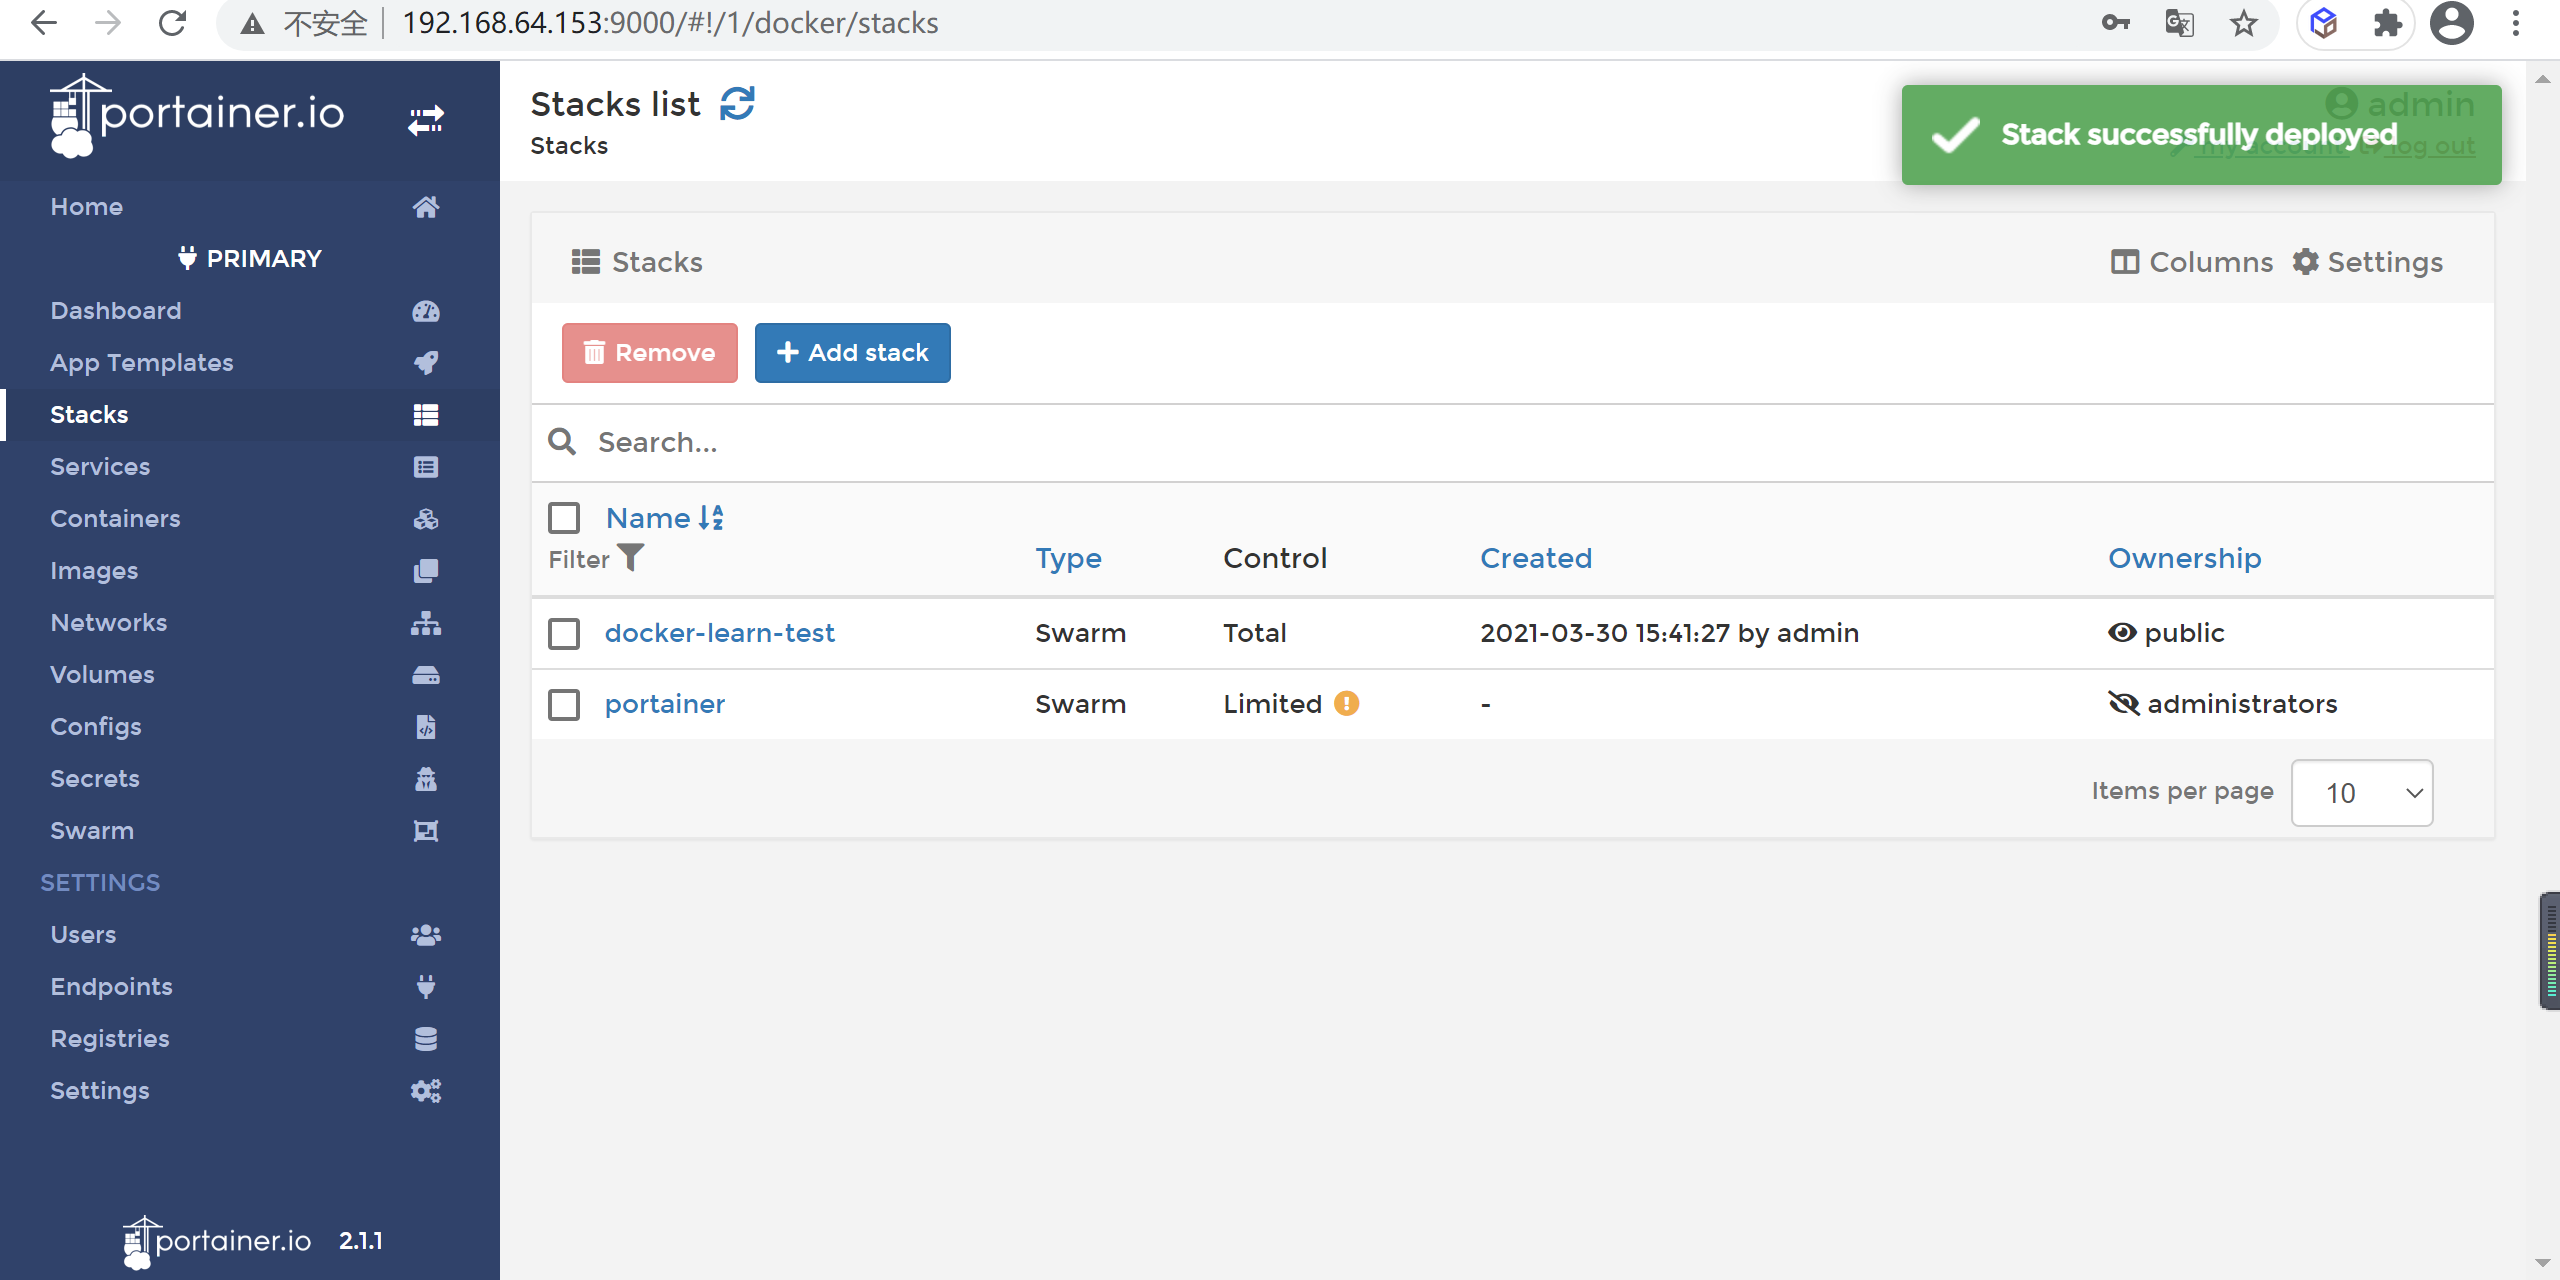This screenshot has height=1280, width=2560.
Task: Click the browser translate page icon
Action: [2179, 23]
